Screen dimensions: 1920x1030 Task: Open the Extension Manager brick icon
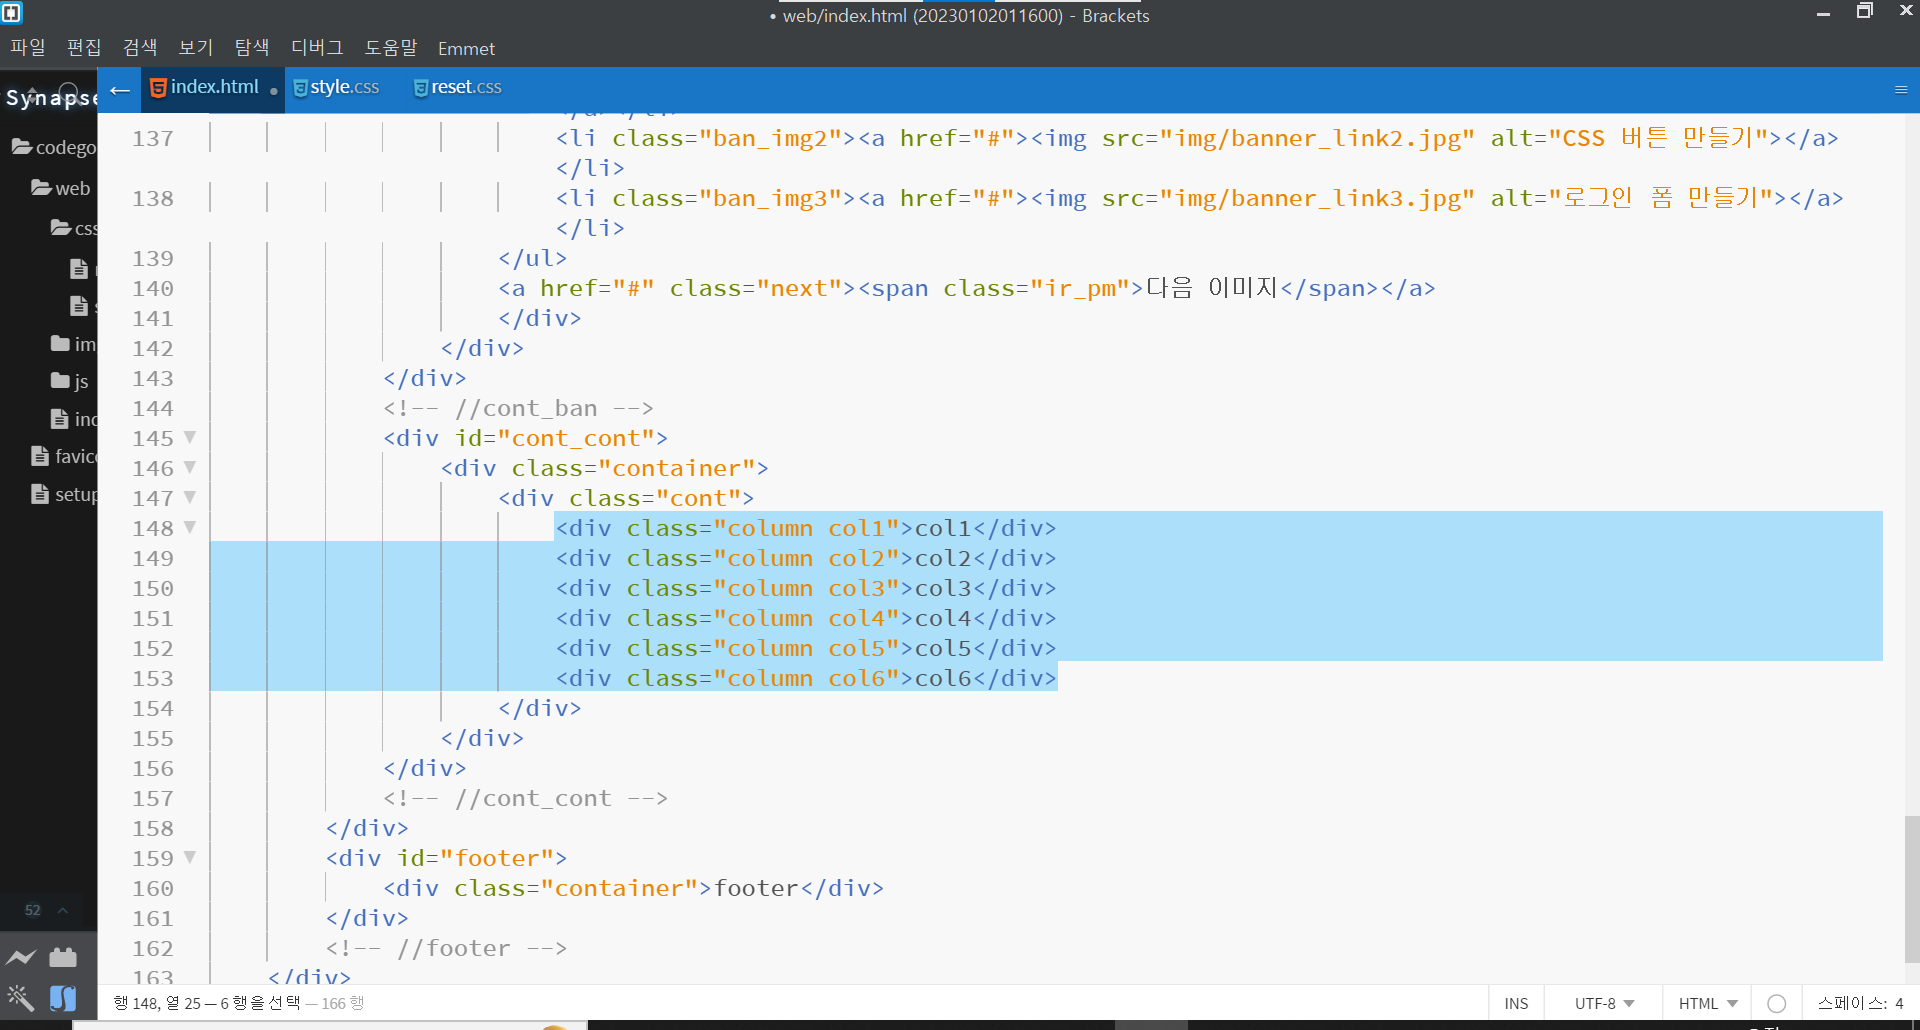[x=63, y=957]
